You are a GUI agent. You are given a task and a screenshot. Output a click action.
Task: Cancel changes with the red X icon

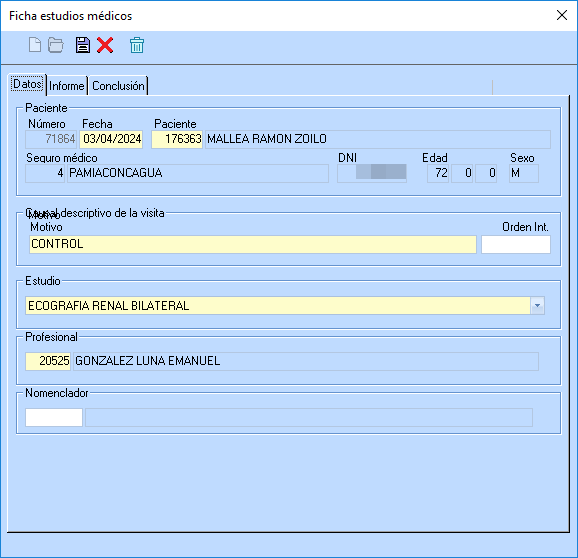click(x=105, y=45)
